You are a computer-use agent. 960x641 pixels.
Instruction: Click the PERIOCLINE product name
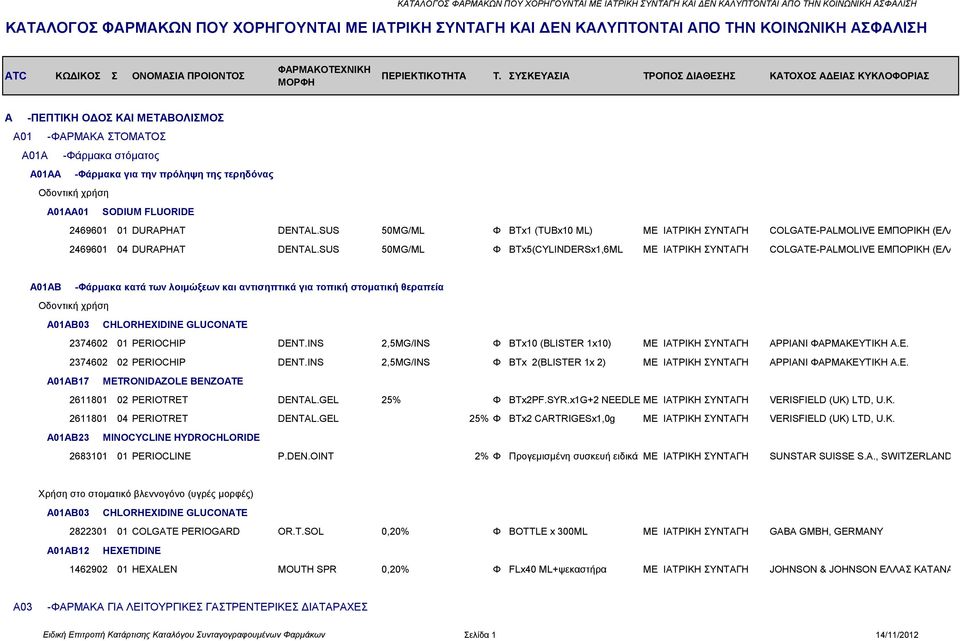161,457
